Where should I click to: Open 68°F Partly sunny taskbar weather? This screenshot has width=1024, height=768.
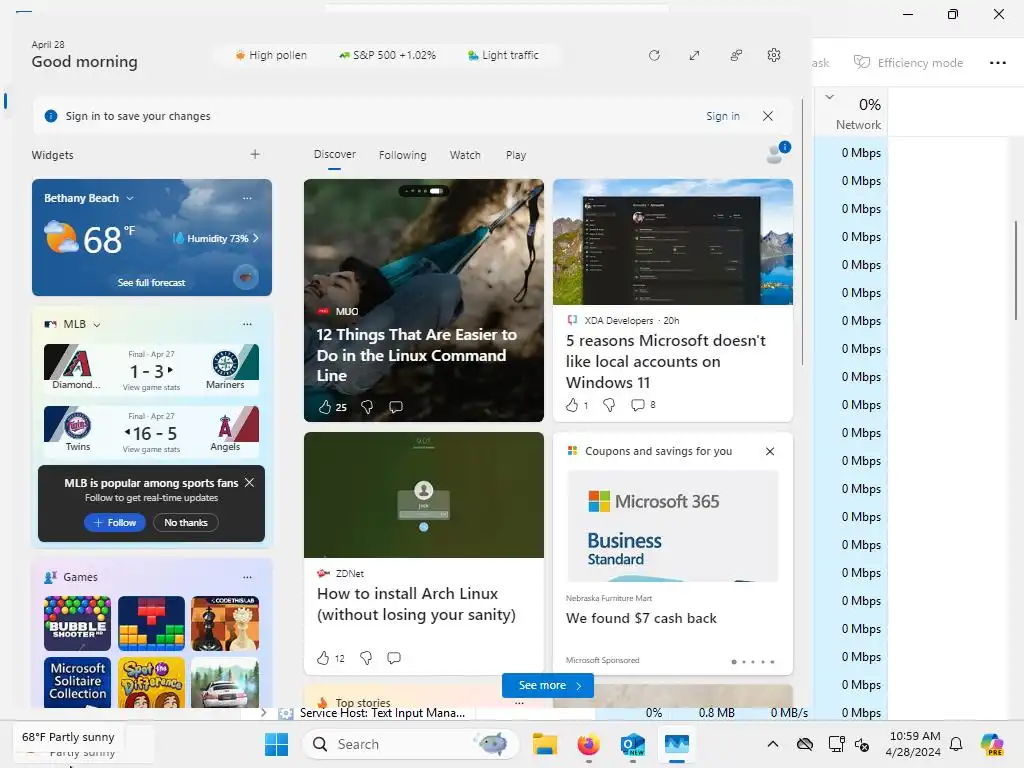pos(68,737)
